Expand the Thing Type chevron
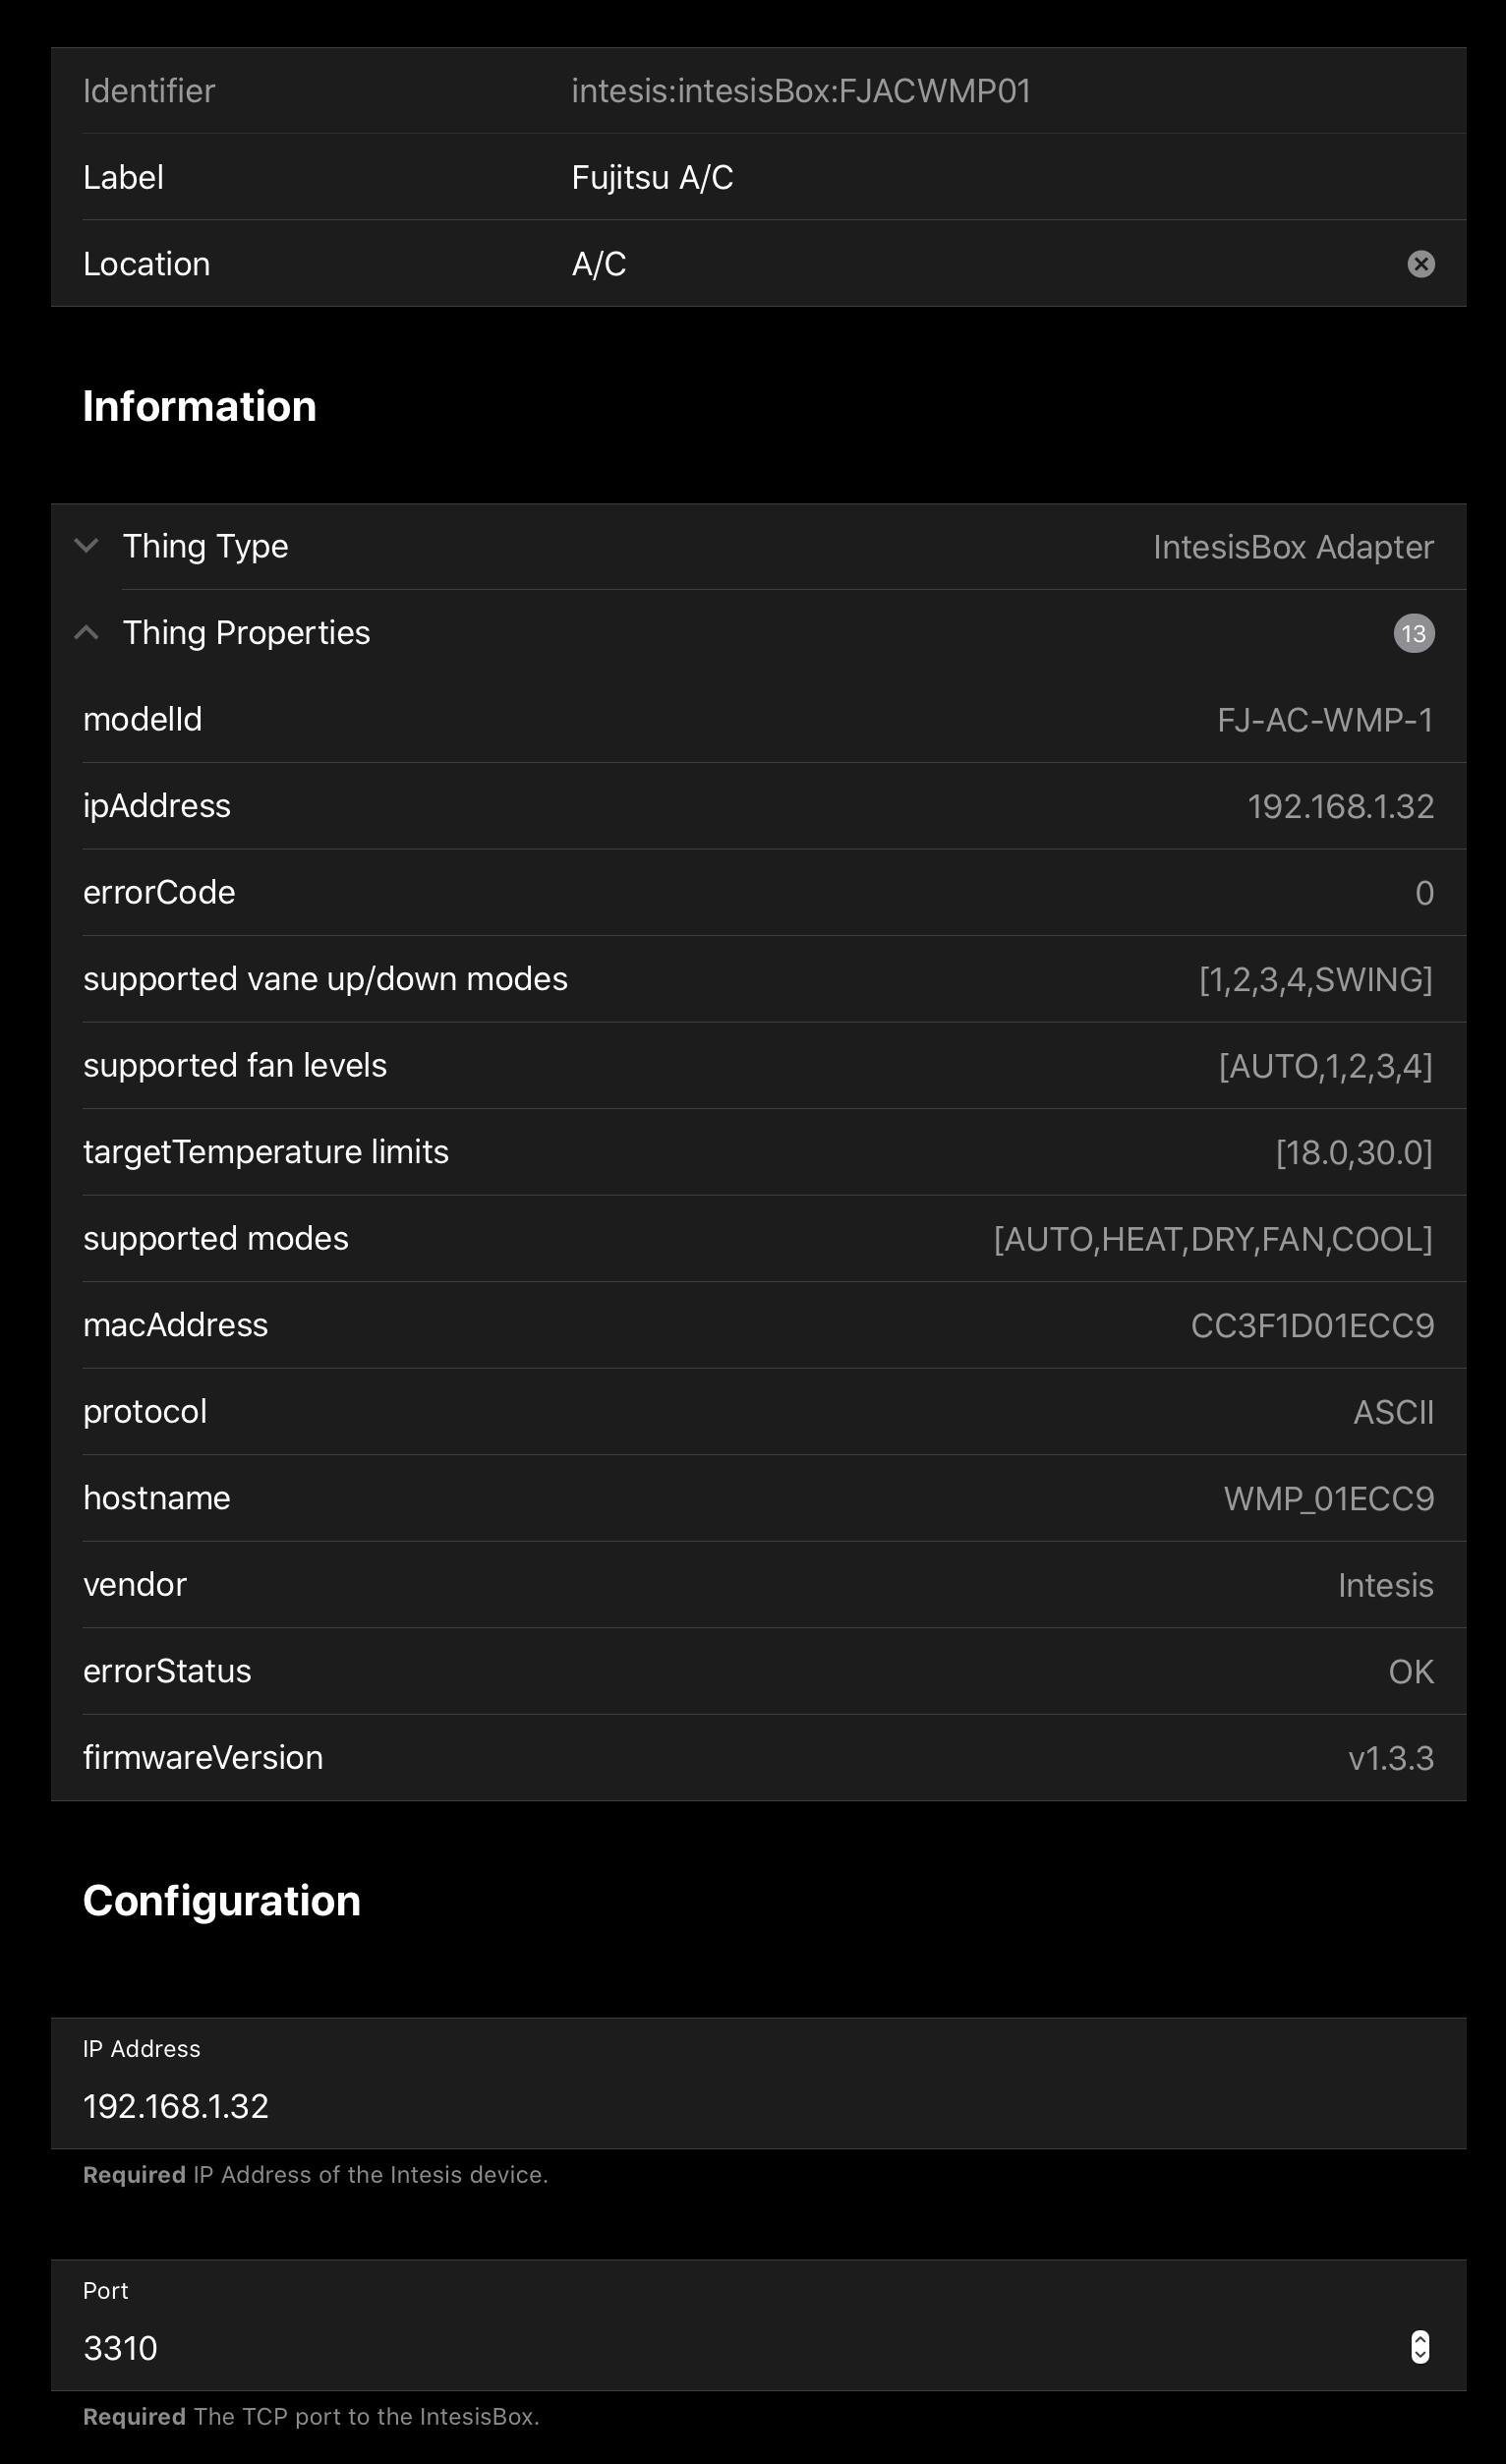The image size is (1506, 2464). click(x=87, y=546)
